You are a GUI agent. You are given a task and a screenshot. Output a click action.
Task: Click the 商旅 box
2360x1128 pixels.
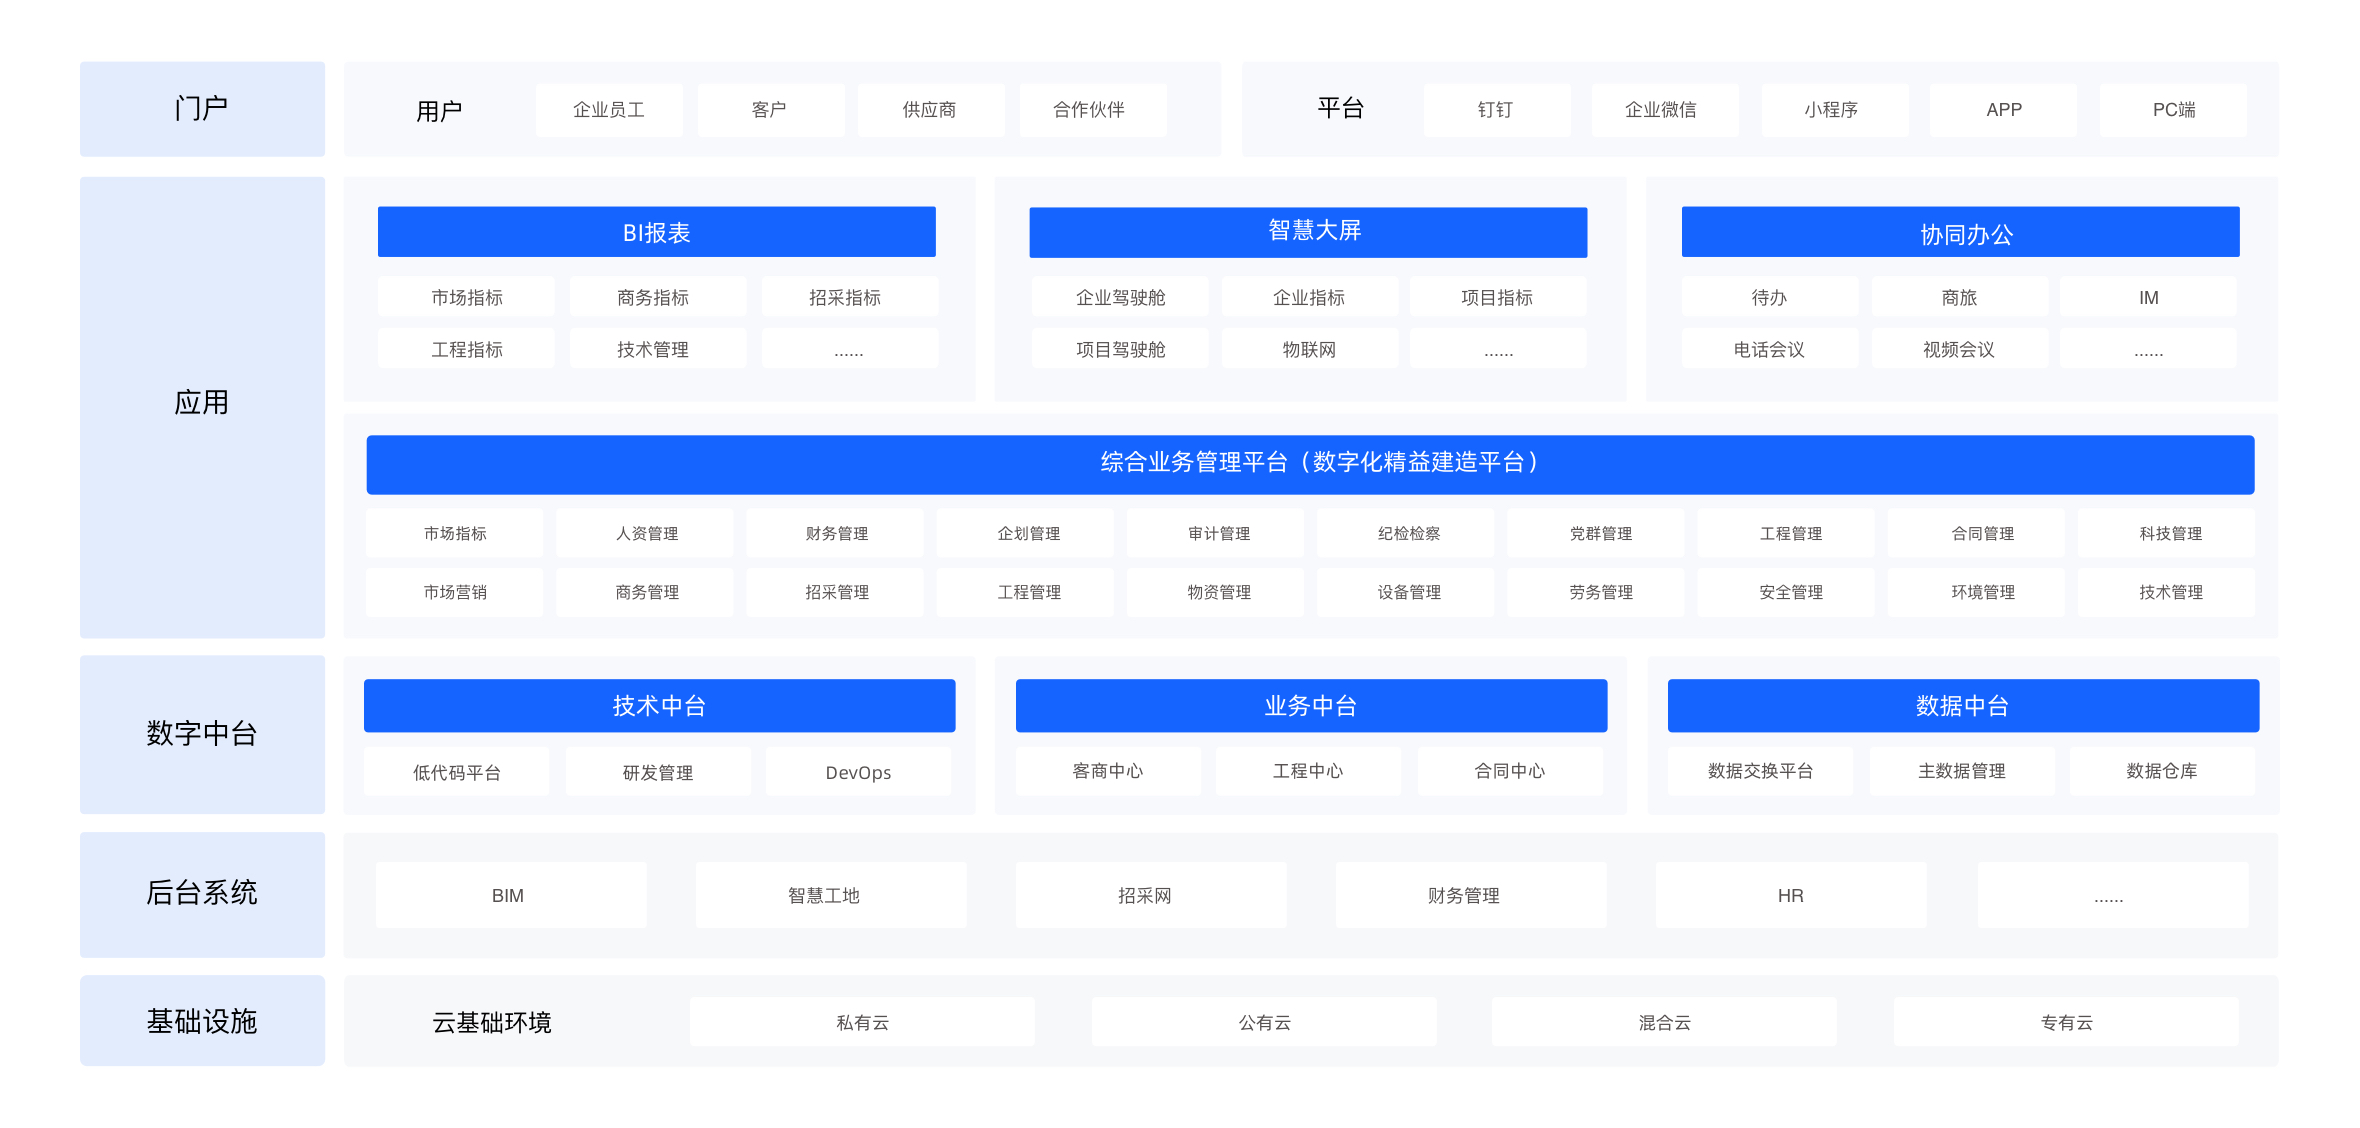coord(1960,297)
